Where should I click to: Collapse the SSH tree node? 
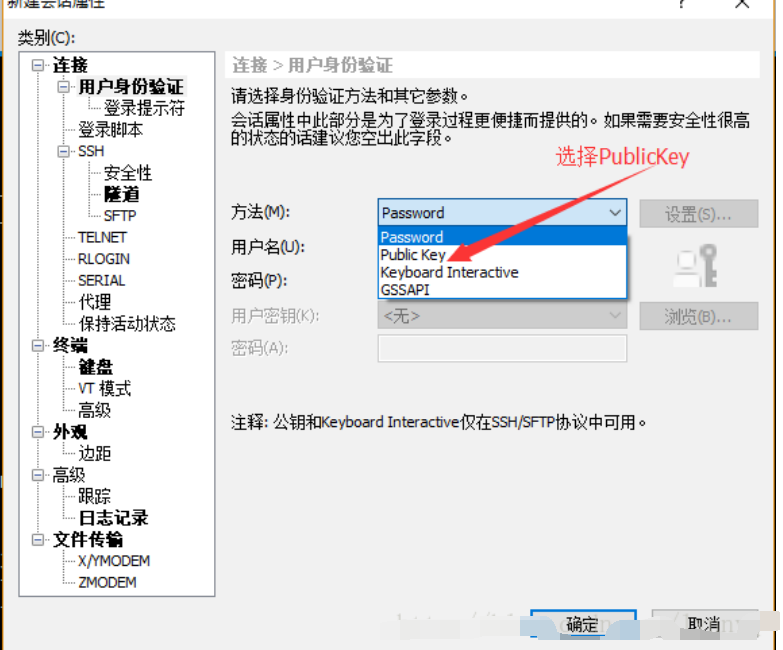[x=63, y=151]
